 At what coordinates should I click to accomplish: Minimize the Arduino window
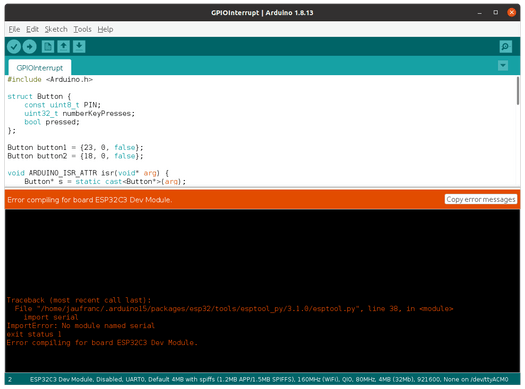480,13
